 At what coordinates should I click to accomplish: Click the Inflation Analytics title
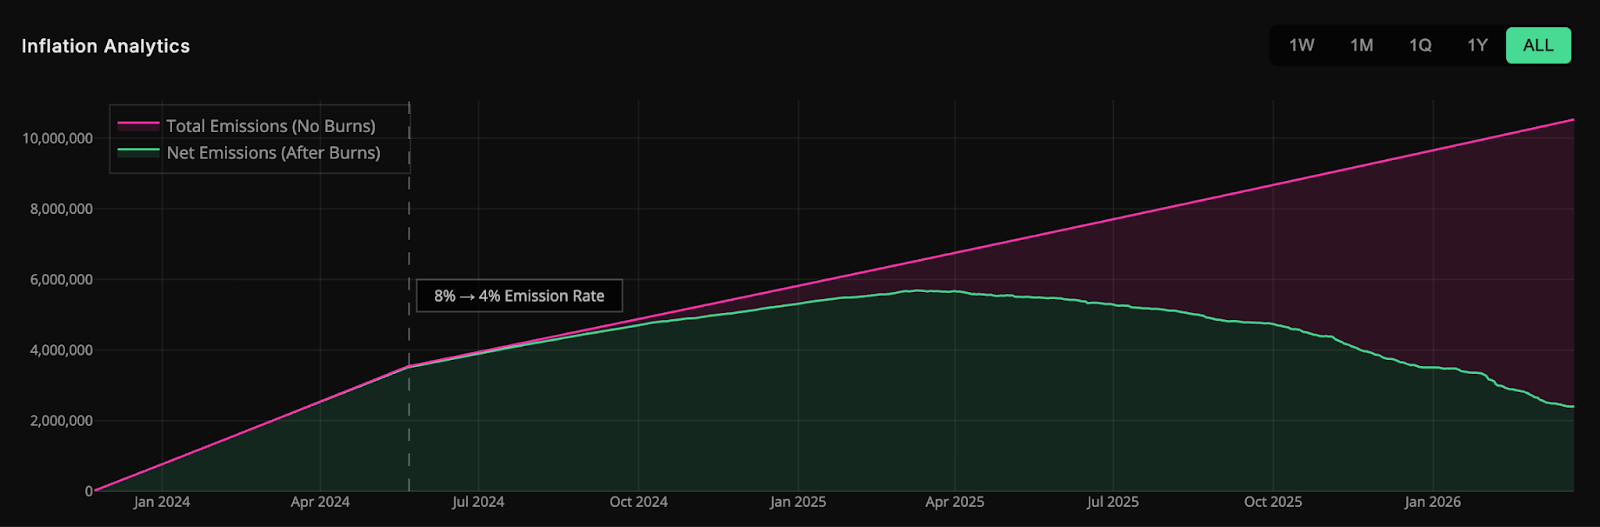[x=106, y=46]
